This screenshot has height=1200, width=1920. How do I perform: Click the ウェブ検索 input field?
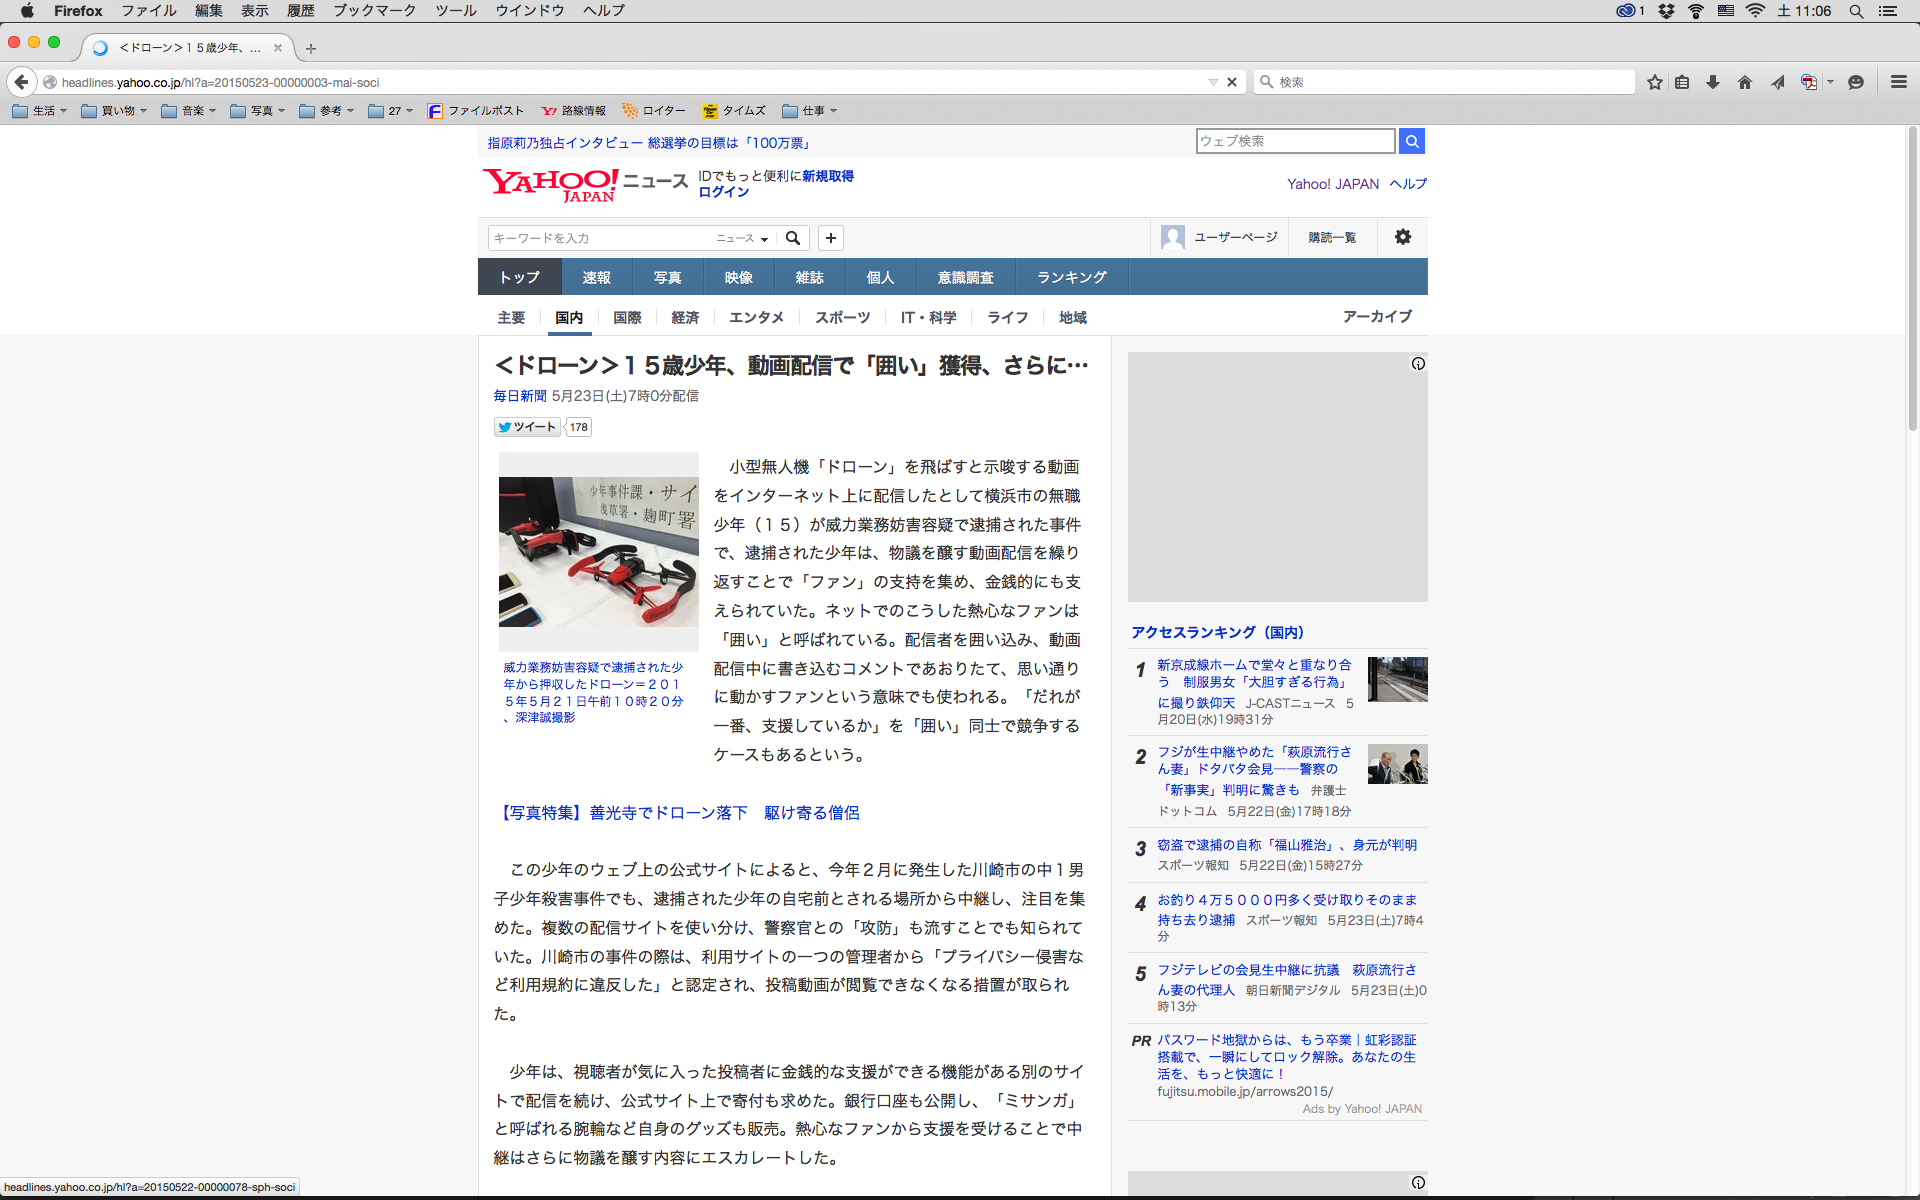tap(1295, 141)
